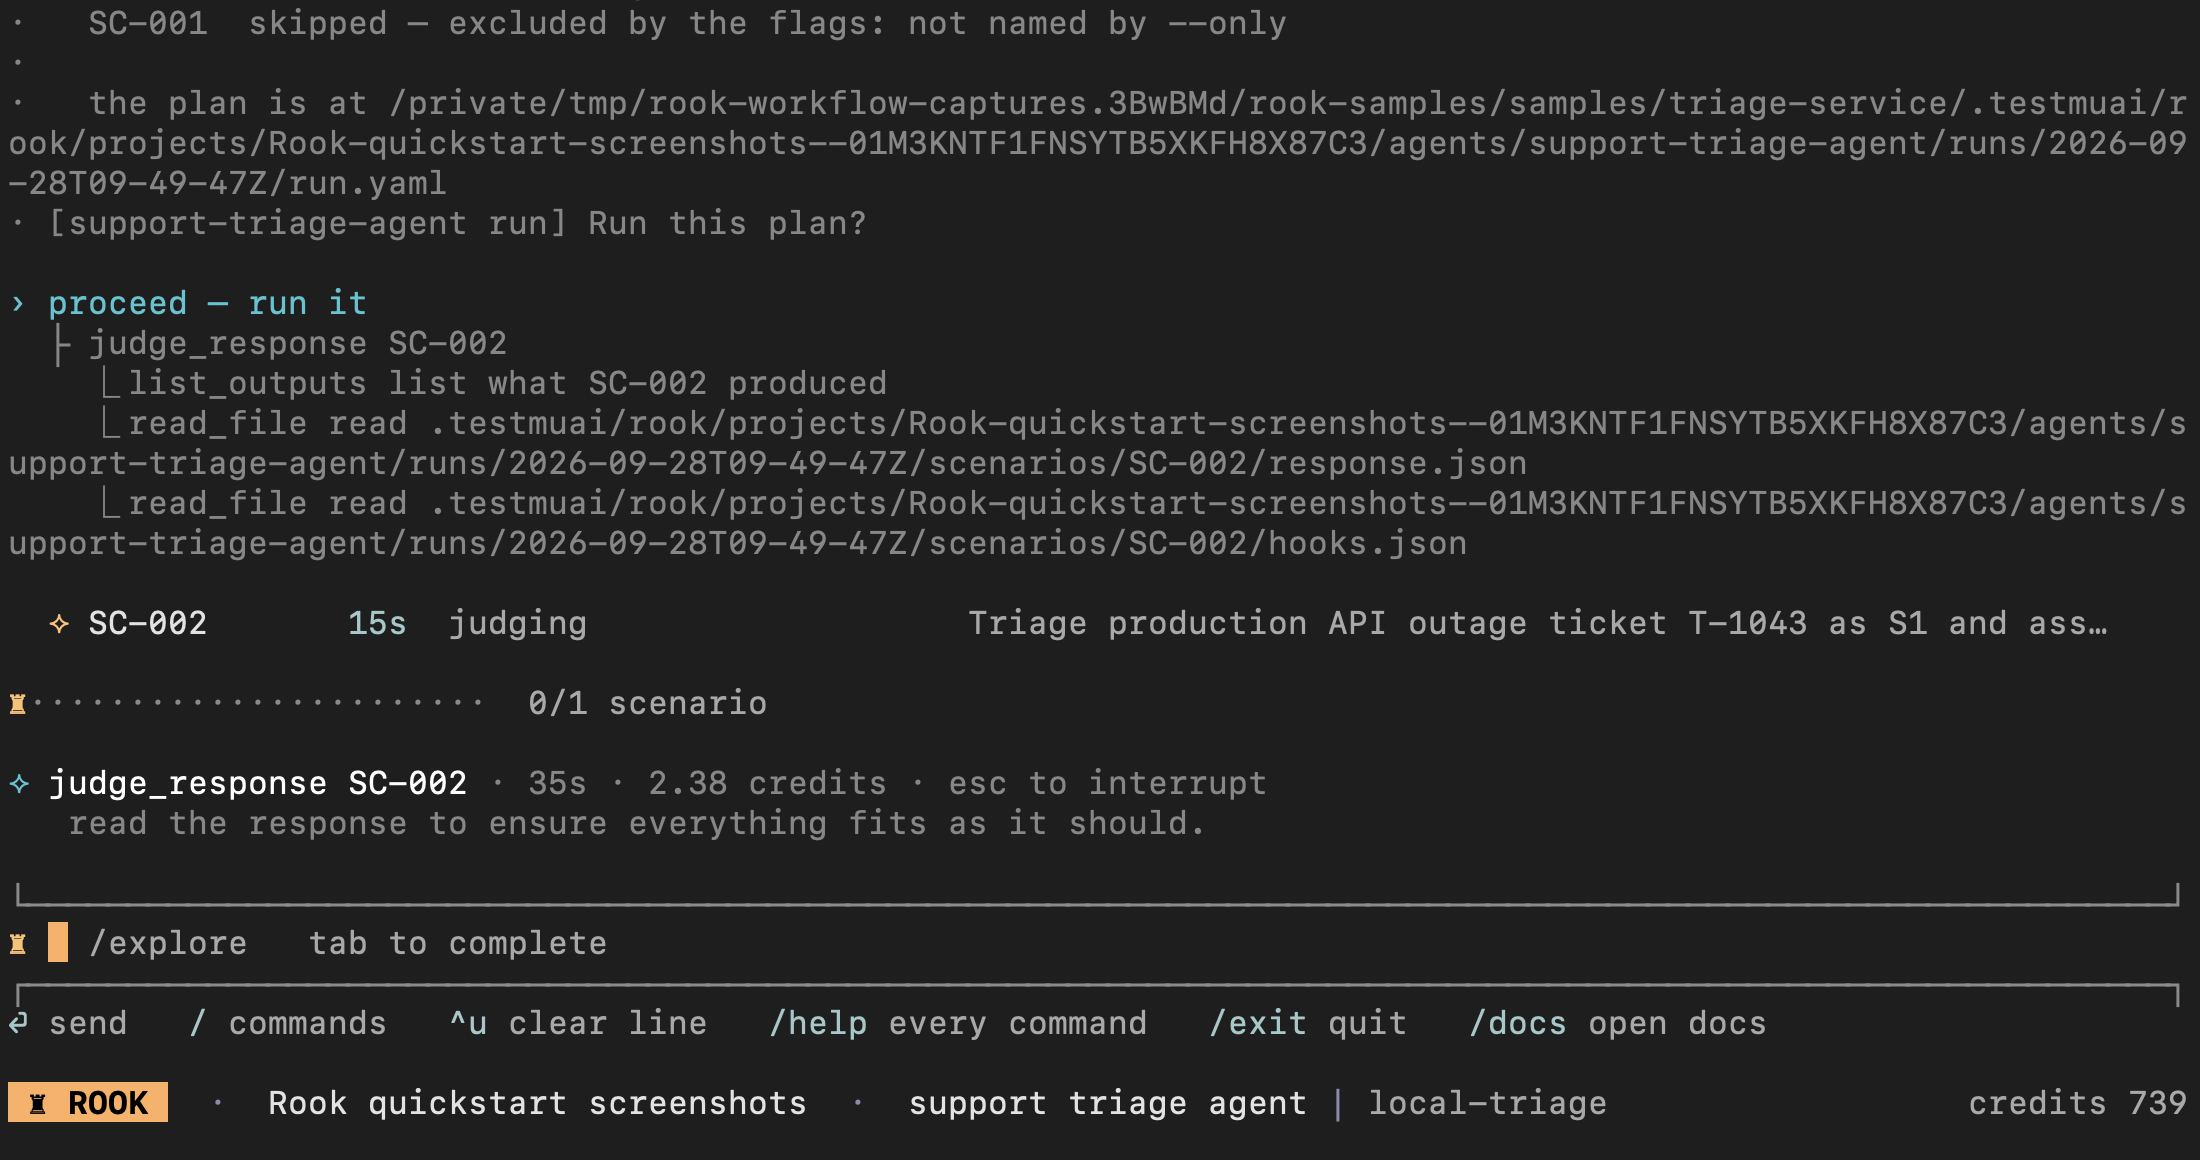Click the /explore input field
Viewport: 2200px width, 1160px height.
coord(1098,943)
